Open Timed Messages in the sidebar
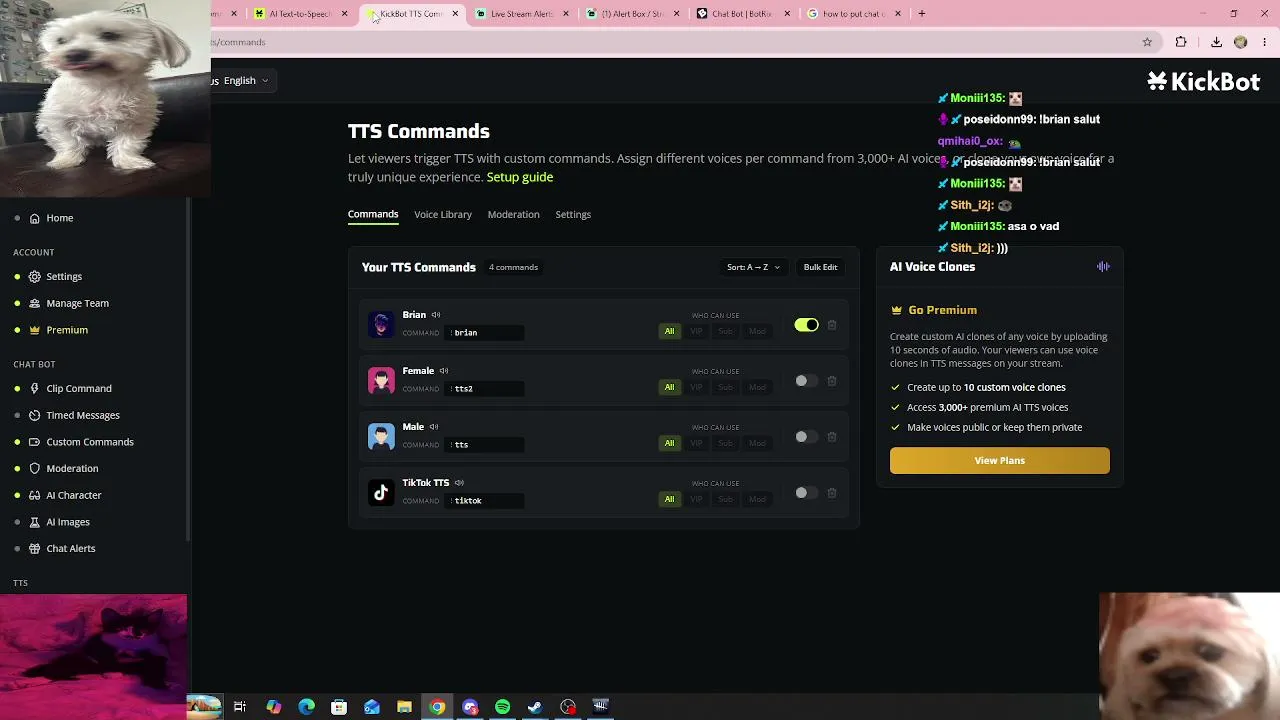Viewport: 1280px width, 720px height. 83,415
